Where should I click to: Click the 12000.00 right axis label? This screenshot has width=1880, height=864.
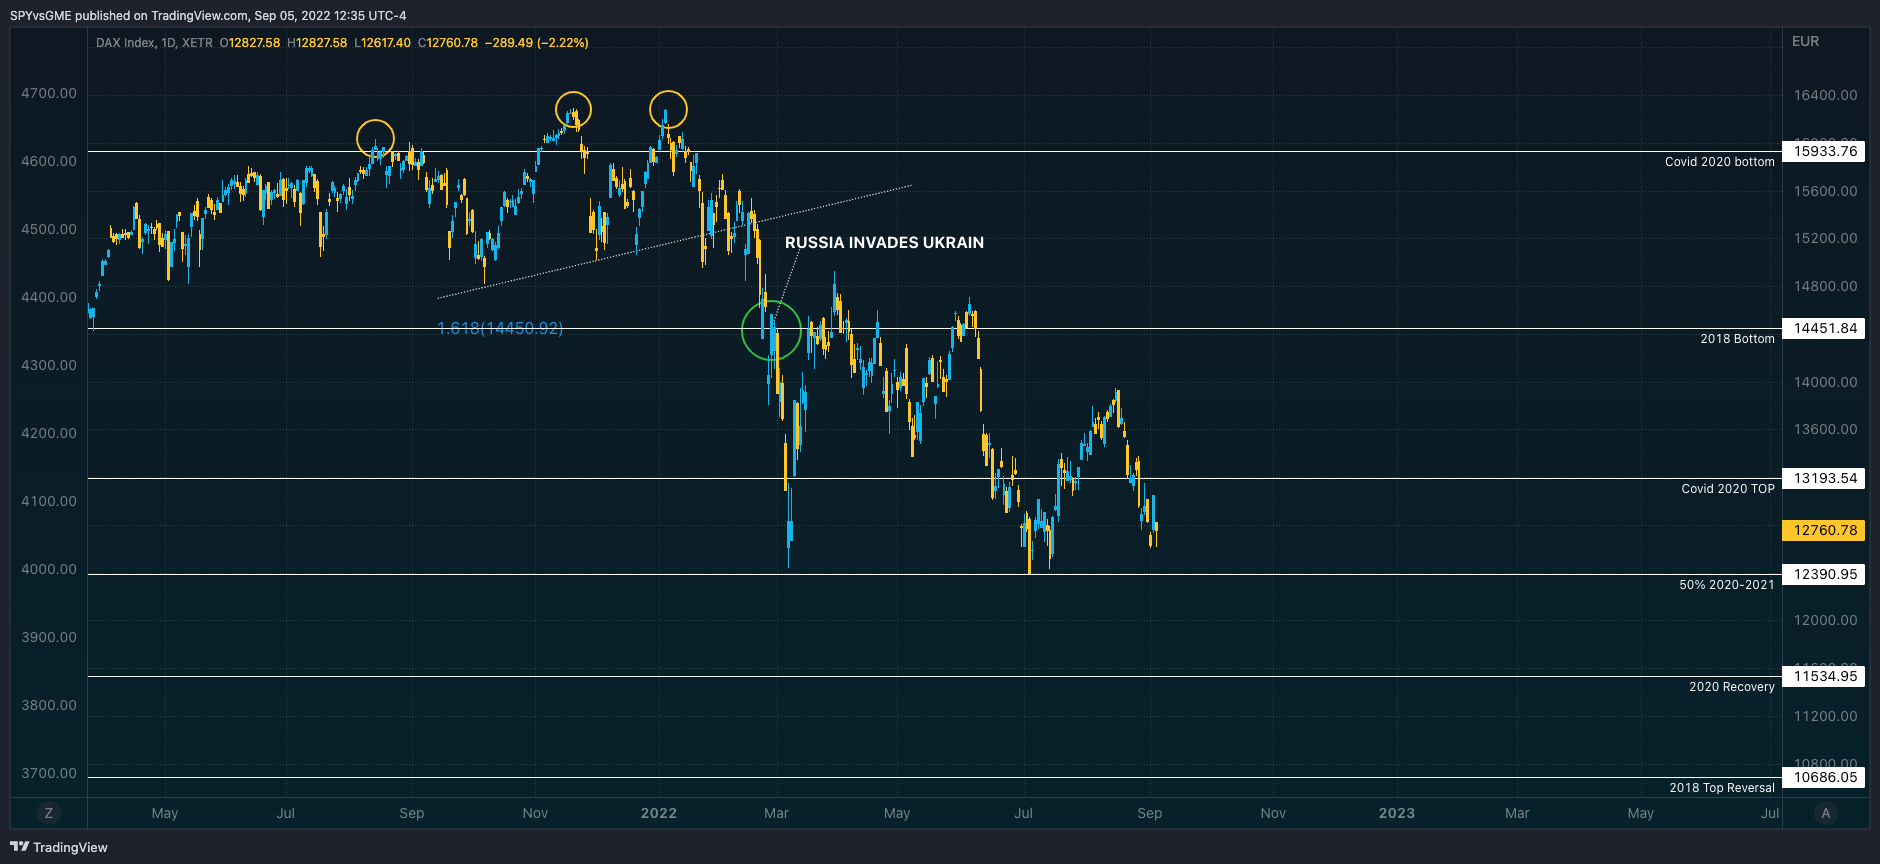click(x=1825, y=620)
